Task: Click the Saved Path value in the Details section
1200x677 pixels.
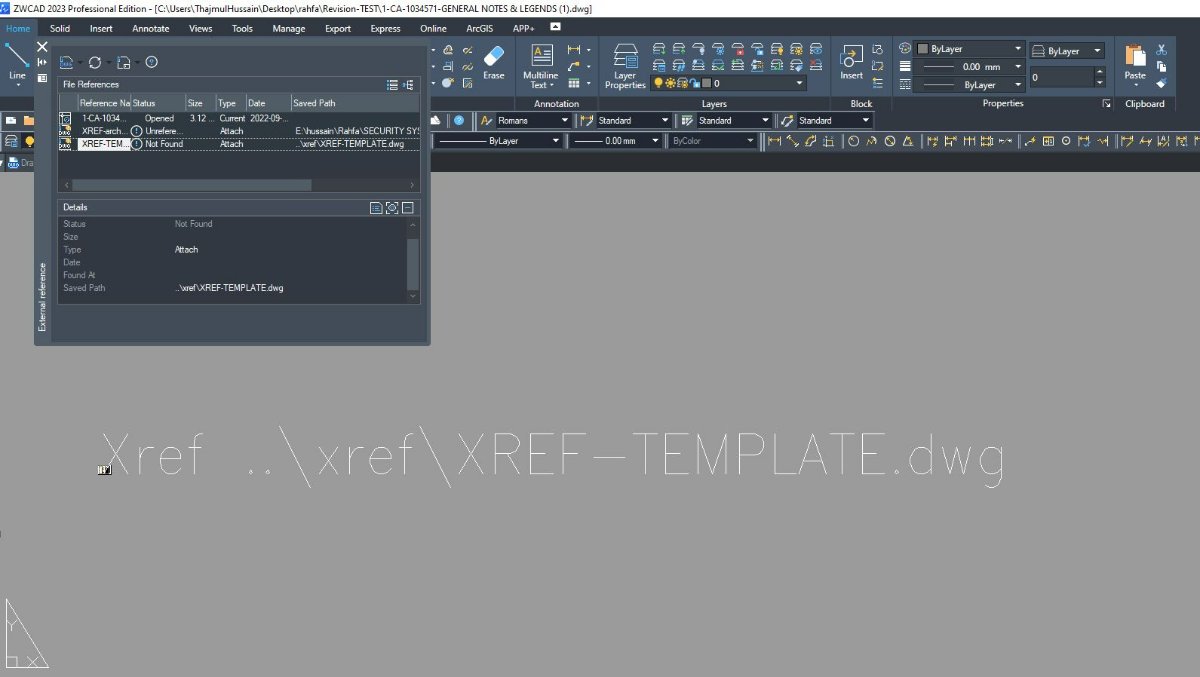Action: coord(229,288)
